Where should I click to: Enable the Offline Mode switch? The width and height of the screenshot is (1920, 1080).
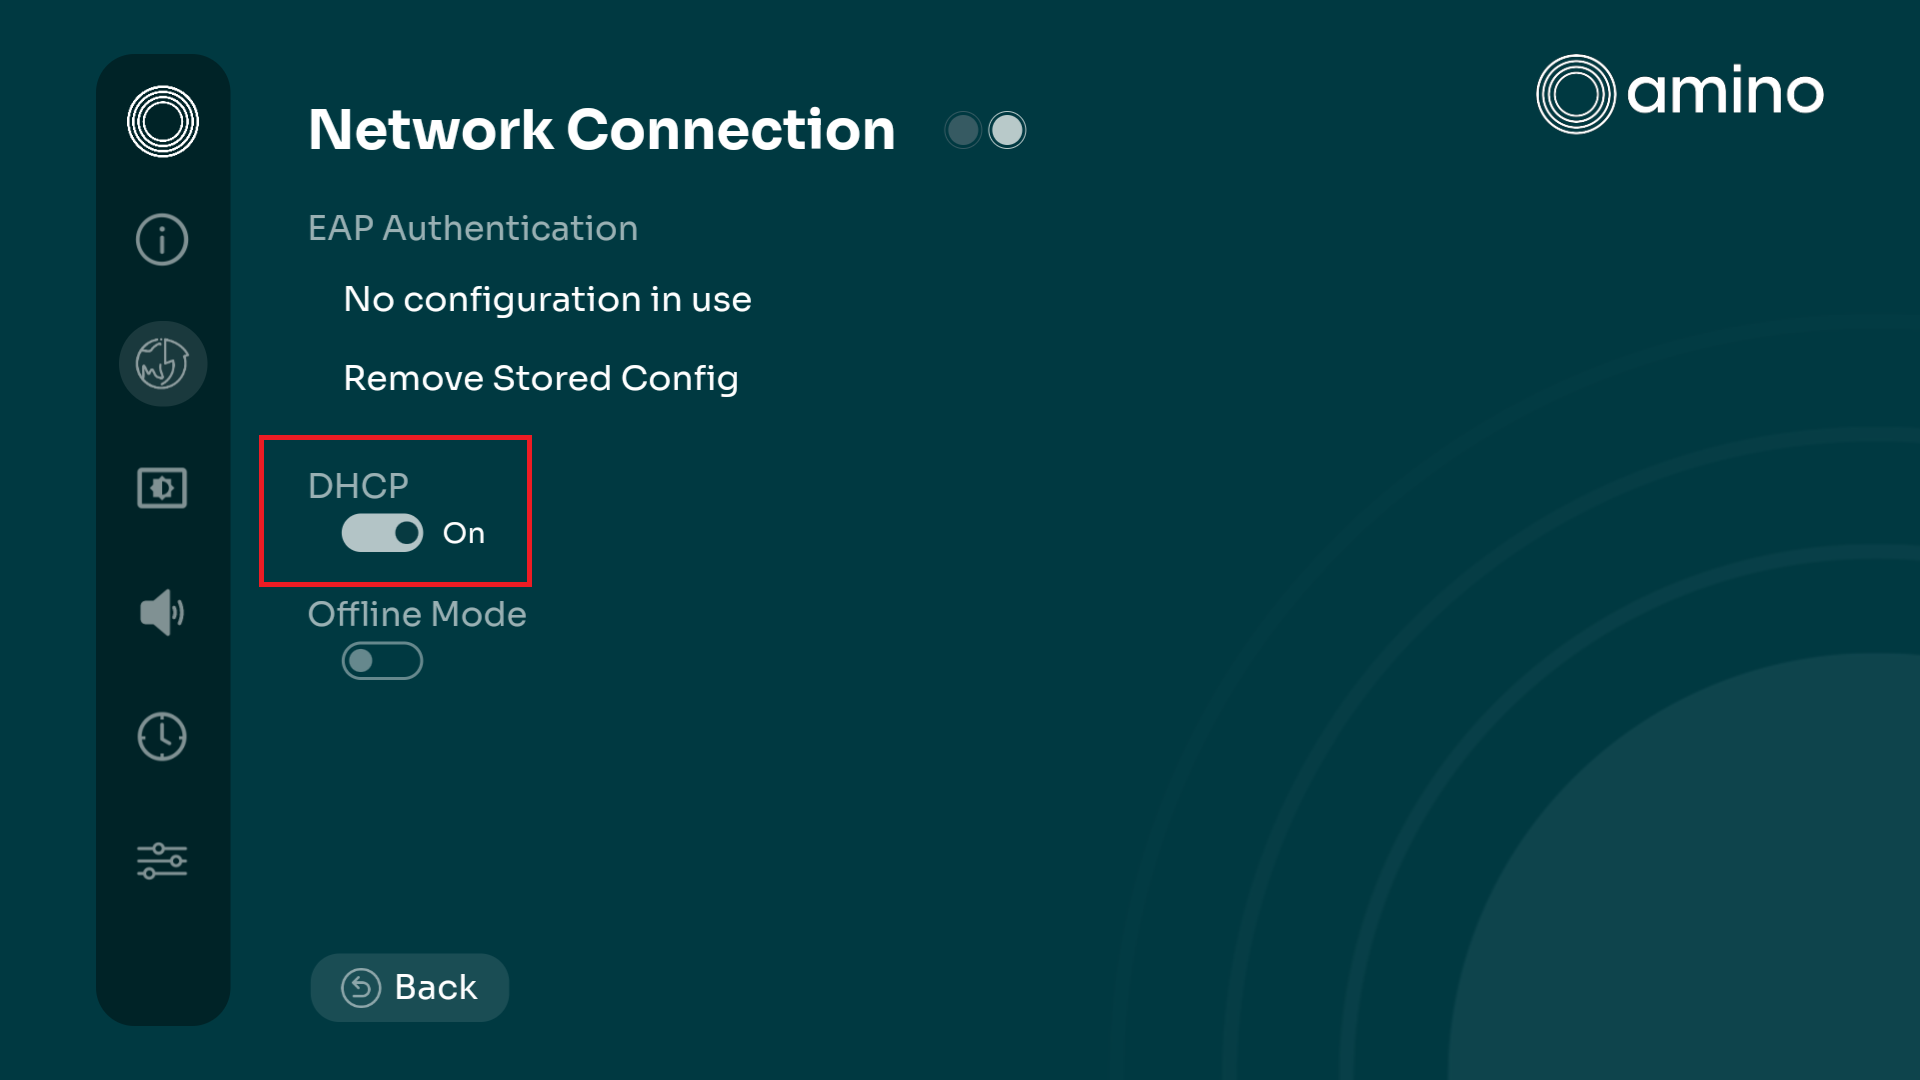pos(382,661)
